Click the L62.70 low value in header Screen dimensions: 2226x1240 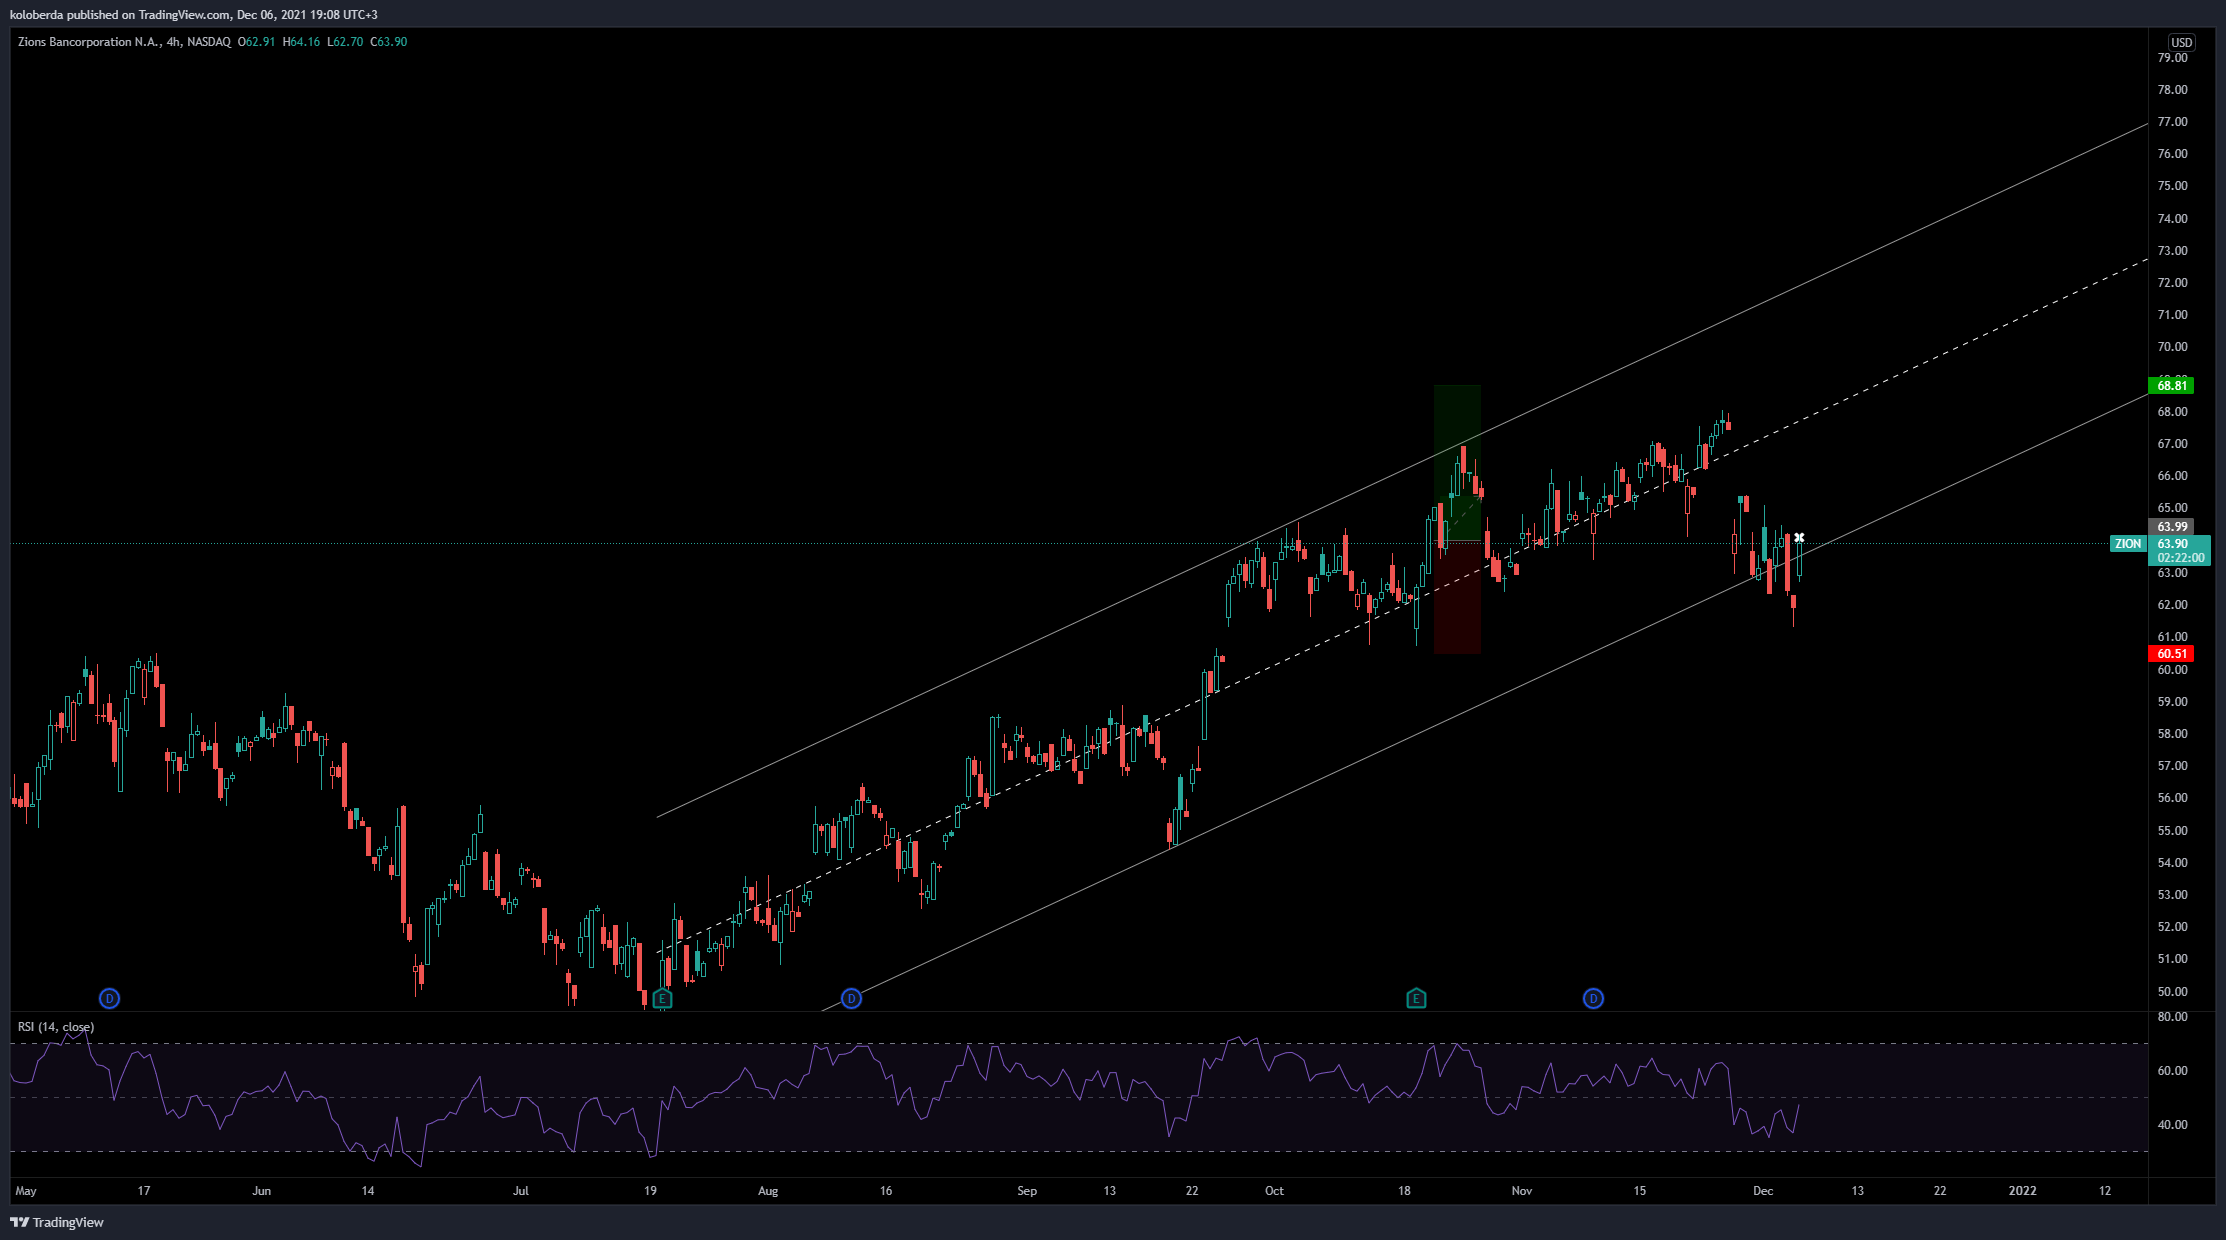345,42
